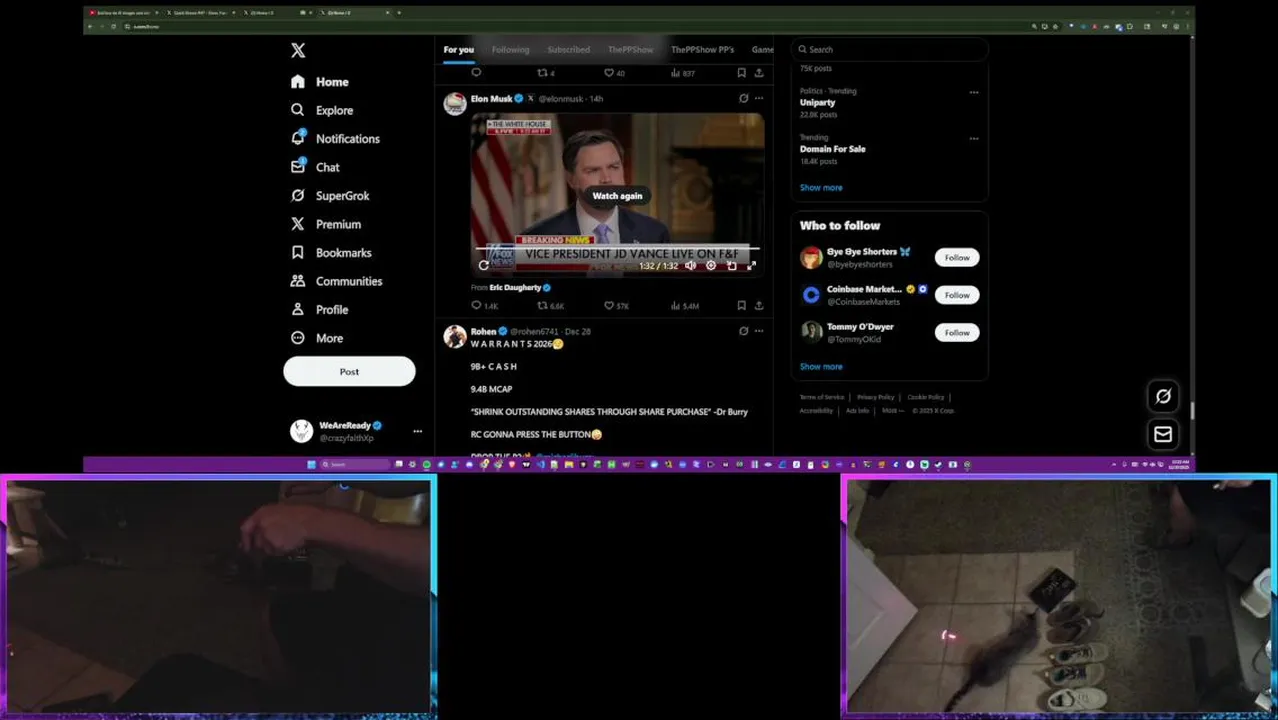Click the picture-in-picture video icon
The image size is (1278, 720).
(732, 265)
